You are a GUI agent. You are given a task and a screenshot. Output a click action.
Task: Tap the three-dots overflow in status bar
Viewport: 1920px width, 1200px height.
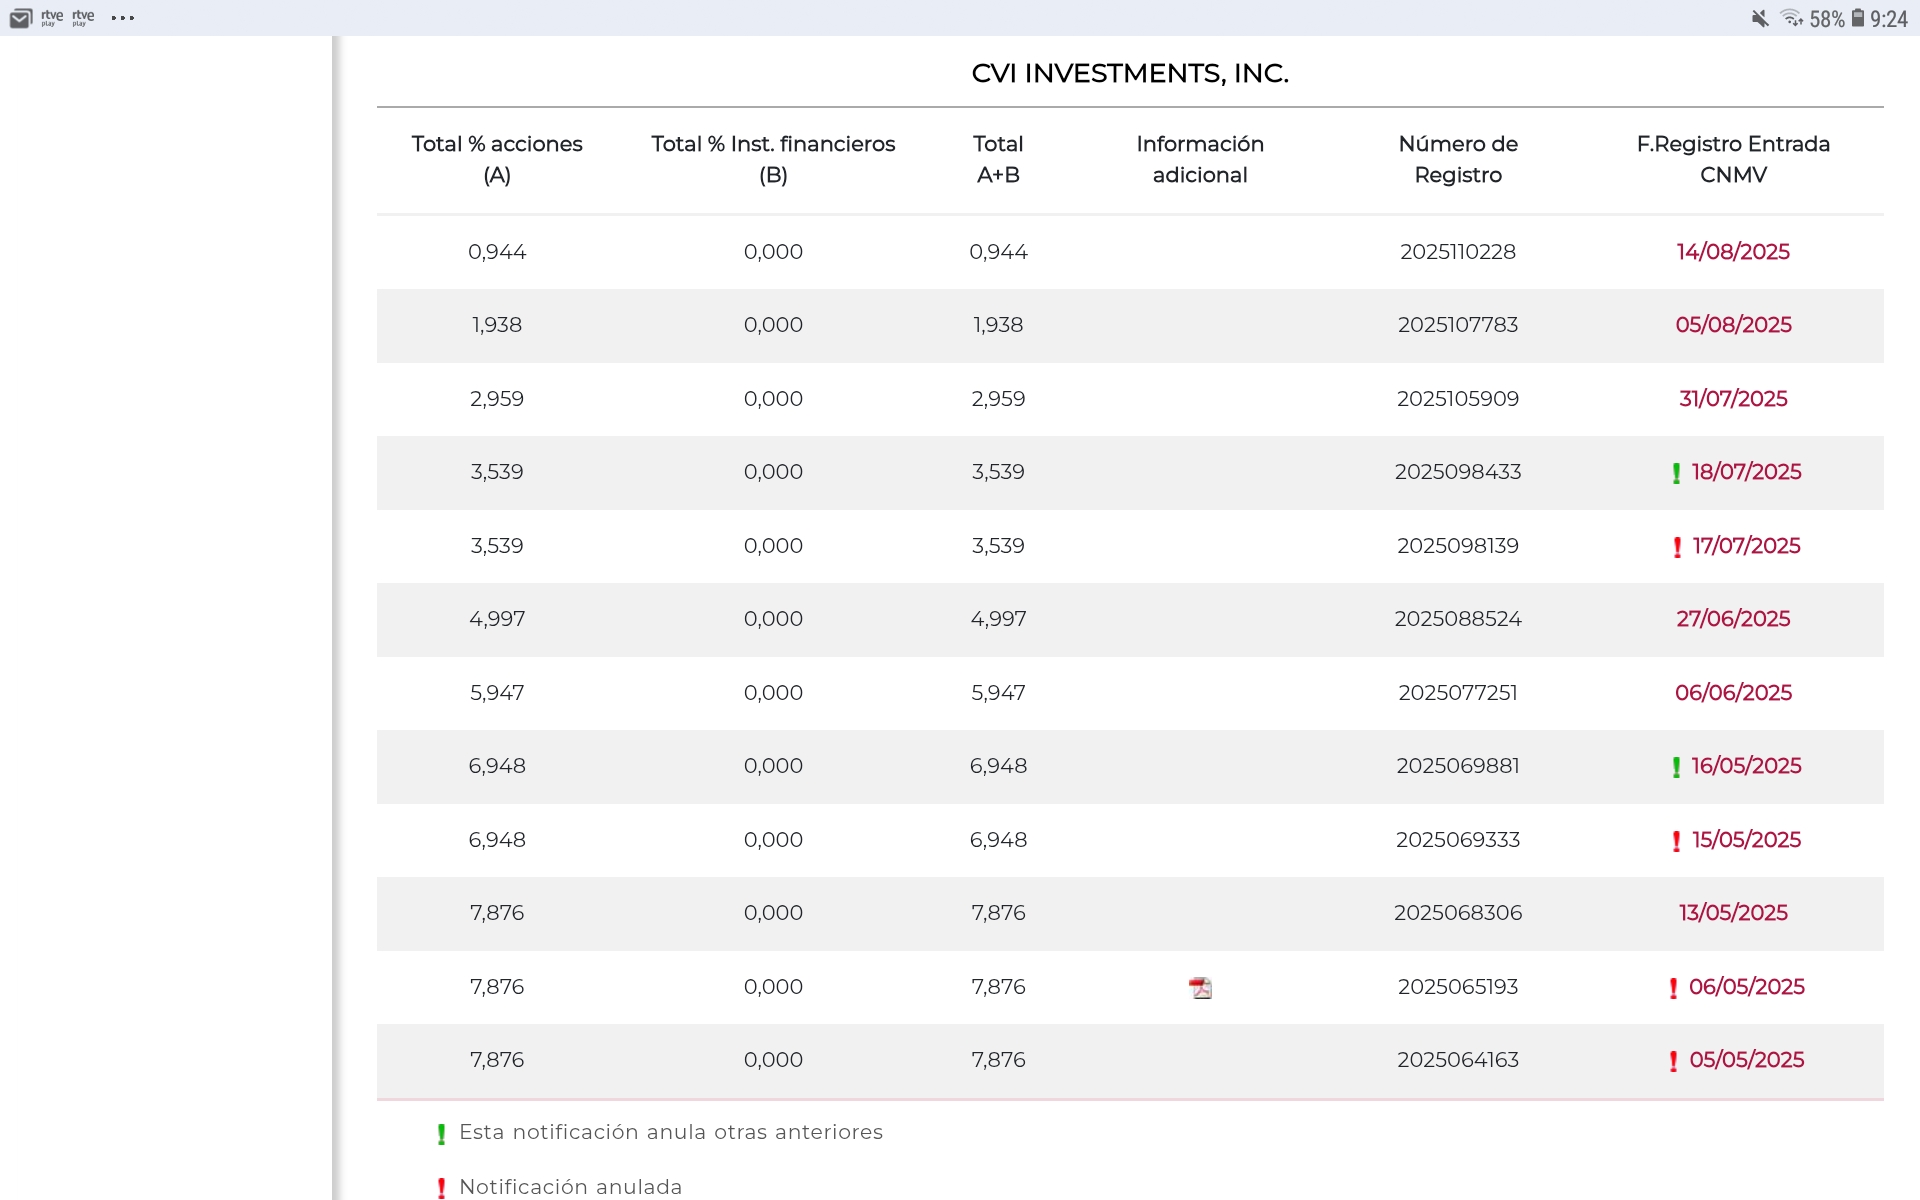click(x=123, y=18)
